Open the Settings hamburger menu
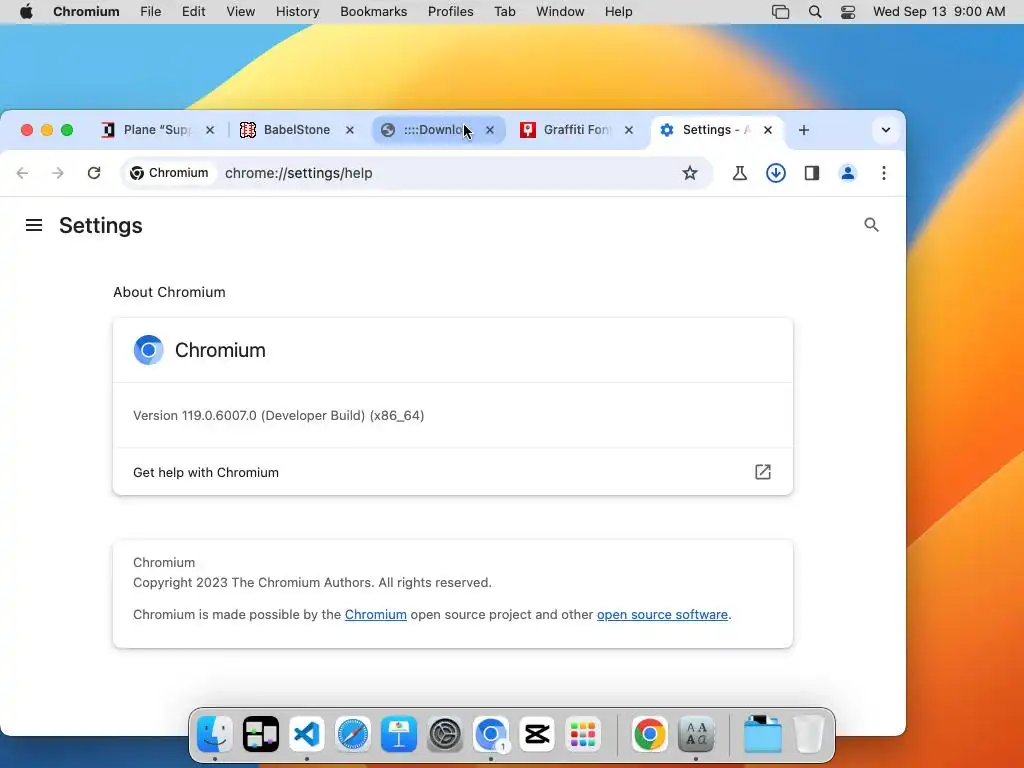1024x768 pixels. 34,225
